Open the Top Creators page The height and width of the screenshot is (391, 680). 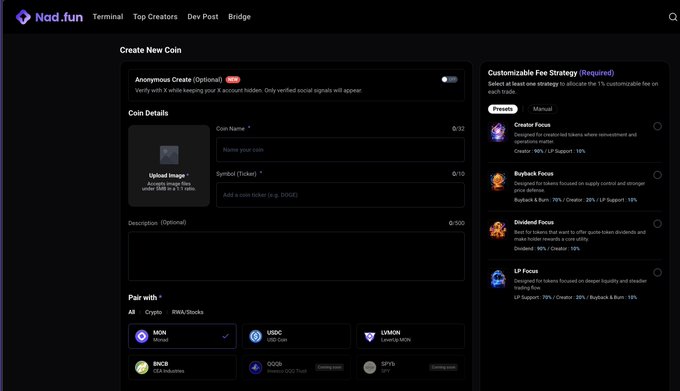click(x=155, y=16)
